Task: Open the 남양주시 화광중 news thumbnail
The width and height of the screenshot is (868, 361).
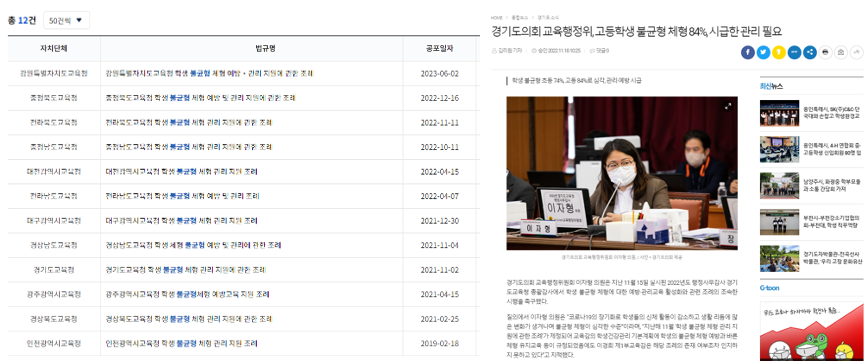Action: pos(779,185)
